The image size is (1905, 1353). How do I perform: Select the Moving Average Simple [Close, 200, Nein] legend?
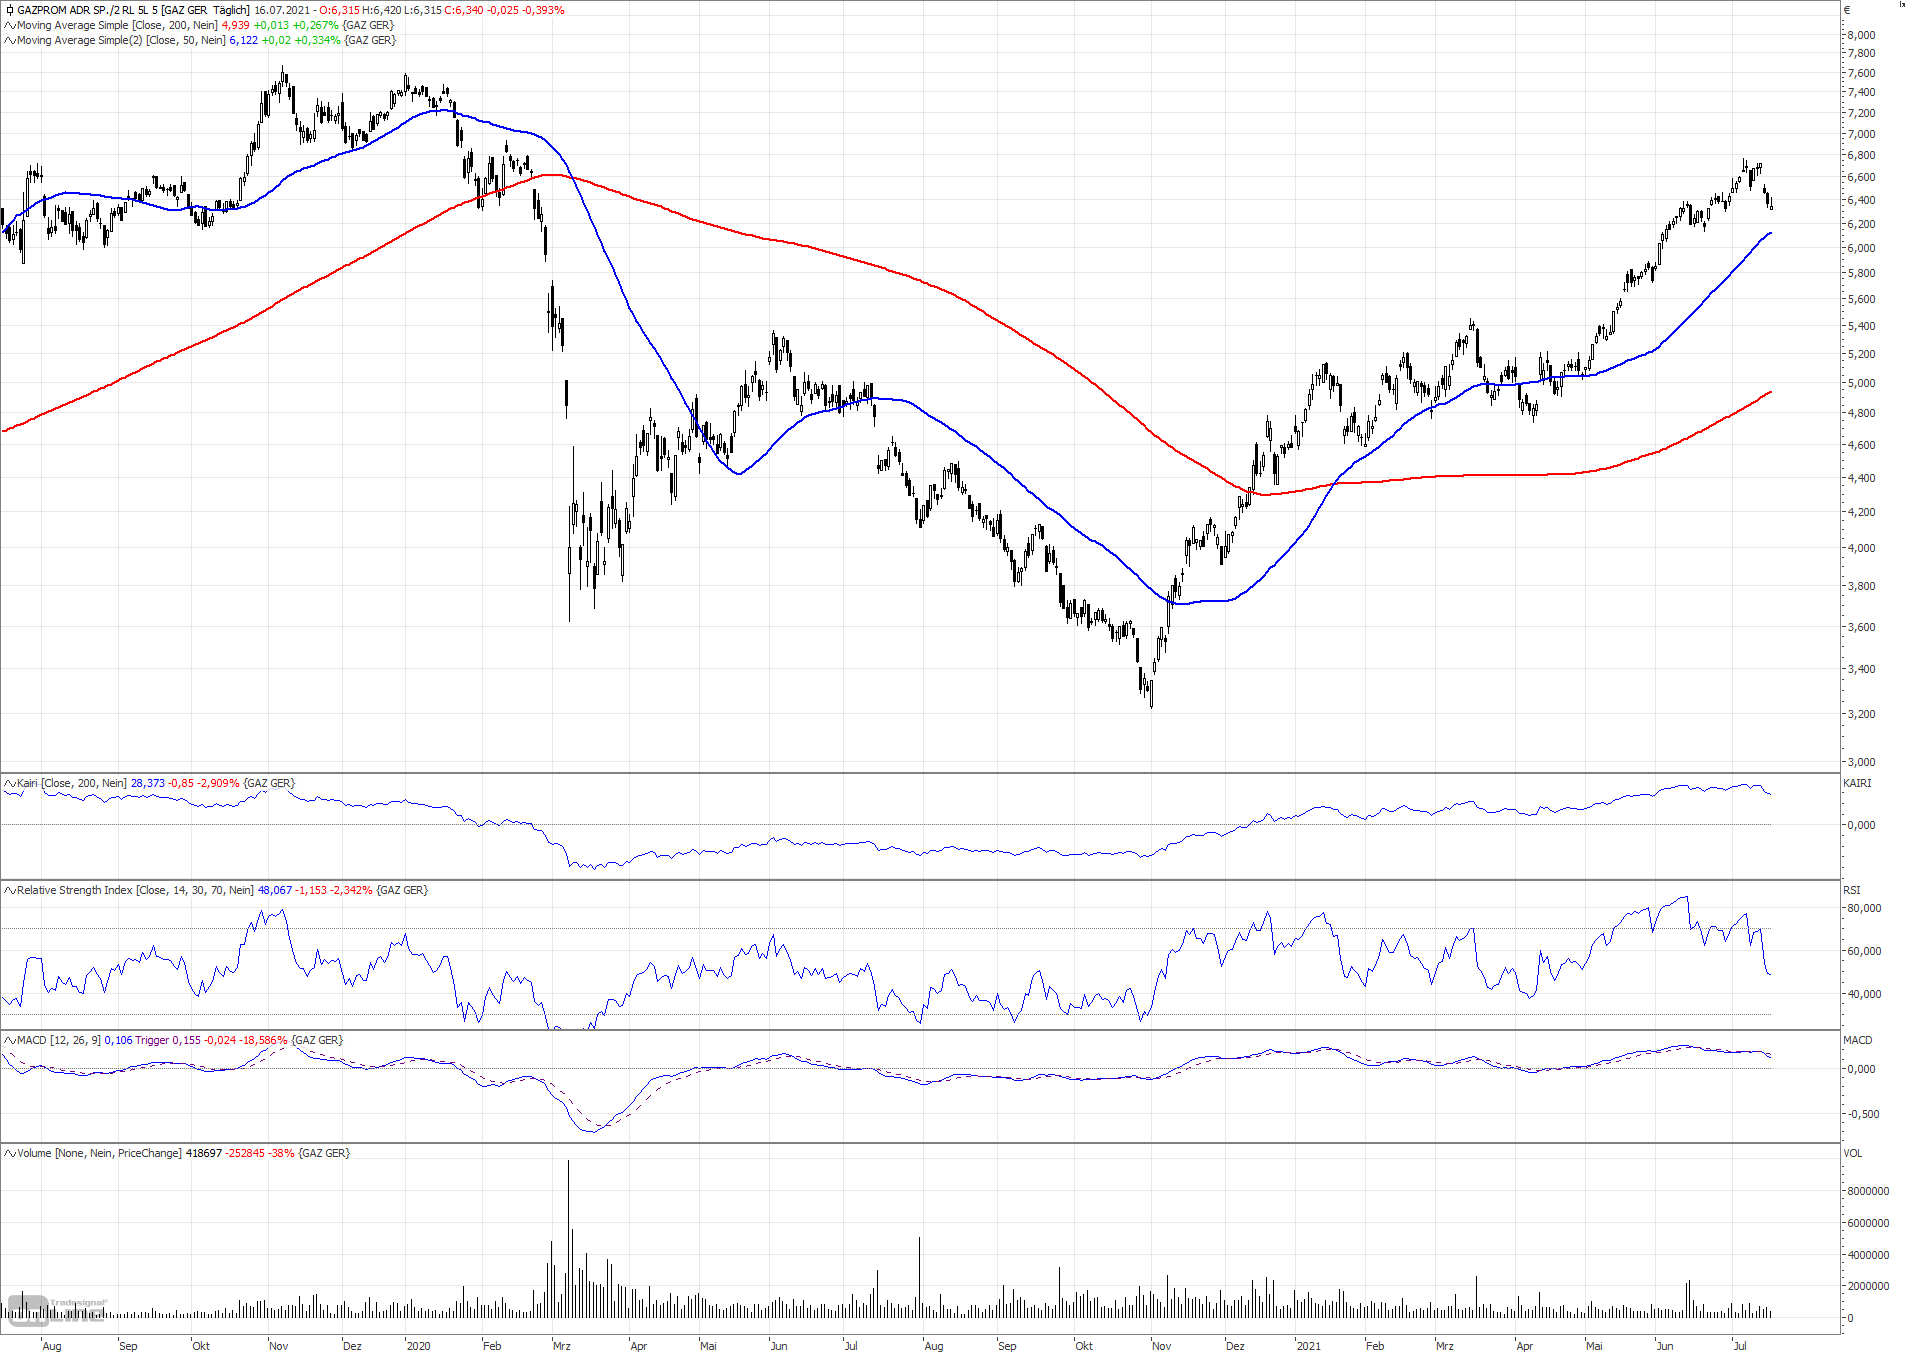pyautogui.click(x=117, y=25)
